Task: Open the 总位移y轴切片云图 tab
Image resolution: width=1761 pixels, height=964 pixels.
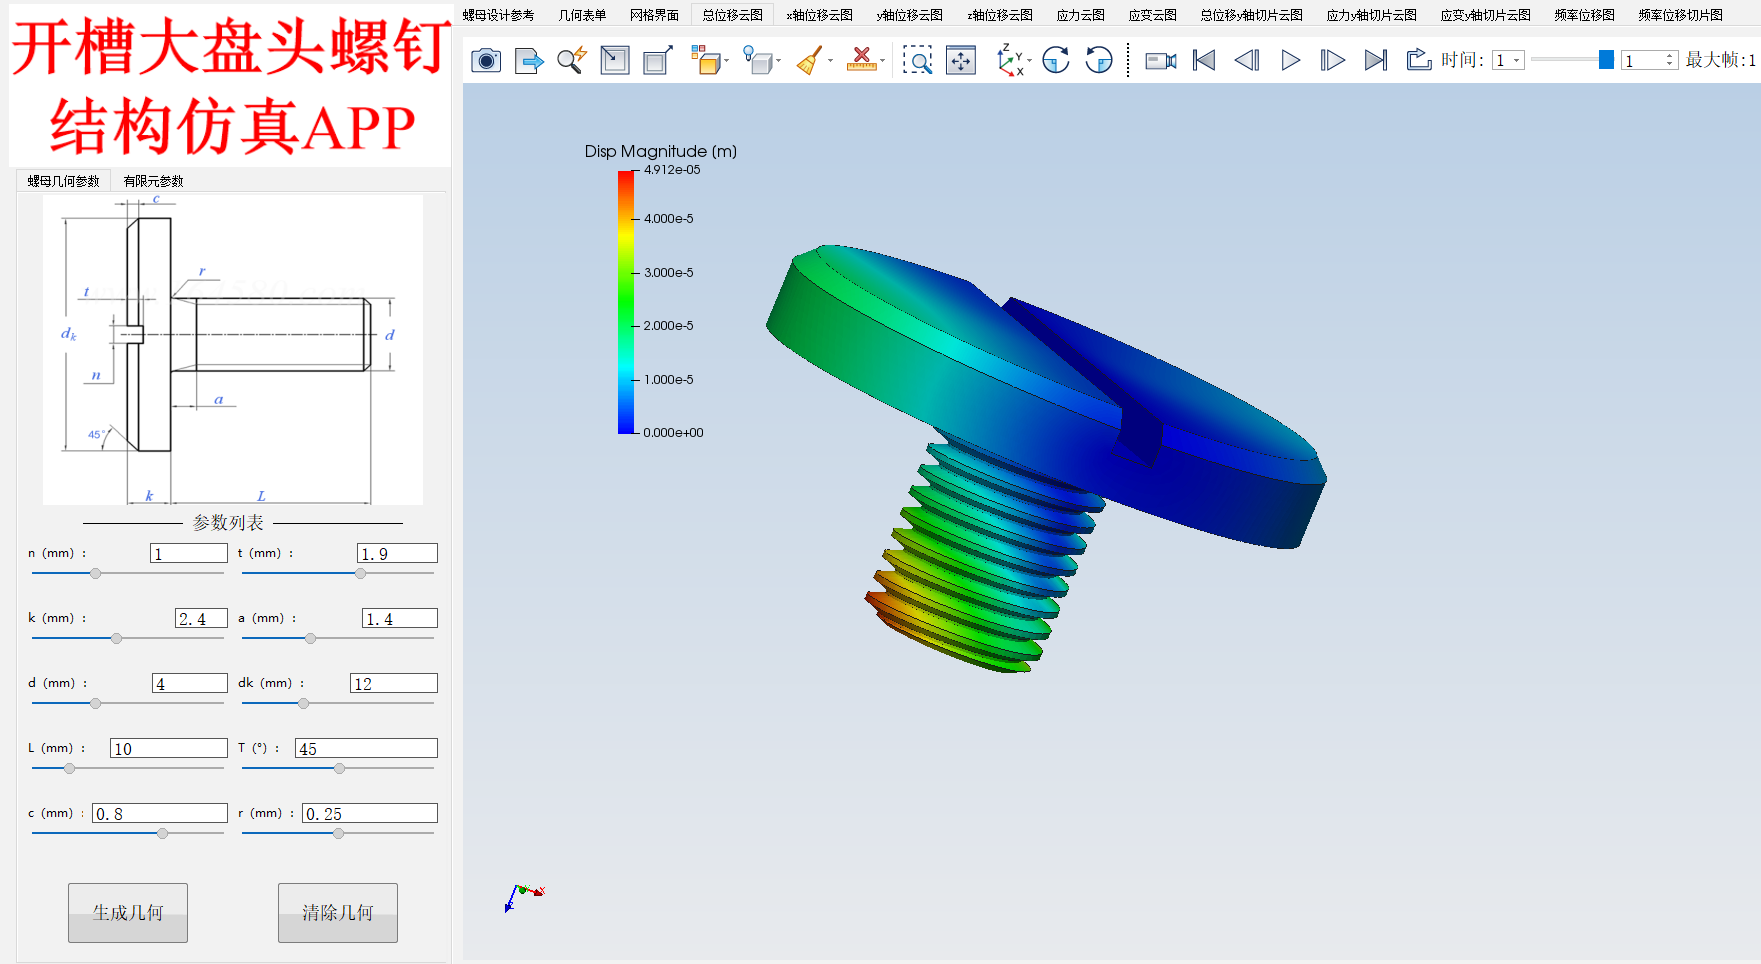Action: pyautogui.click(x=1251, y=15)
